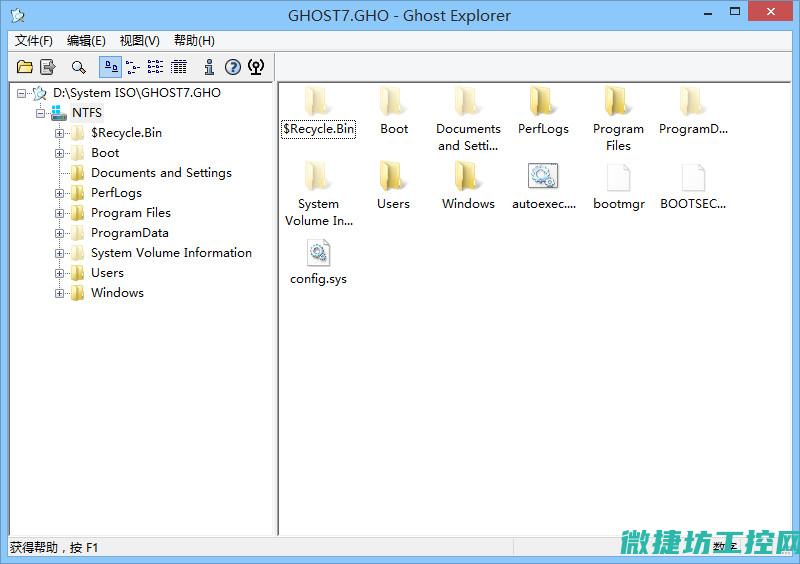
Task: Open the 文件(F) menu
Action: pos(34,40)
